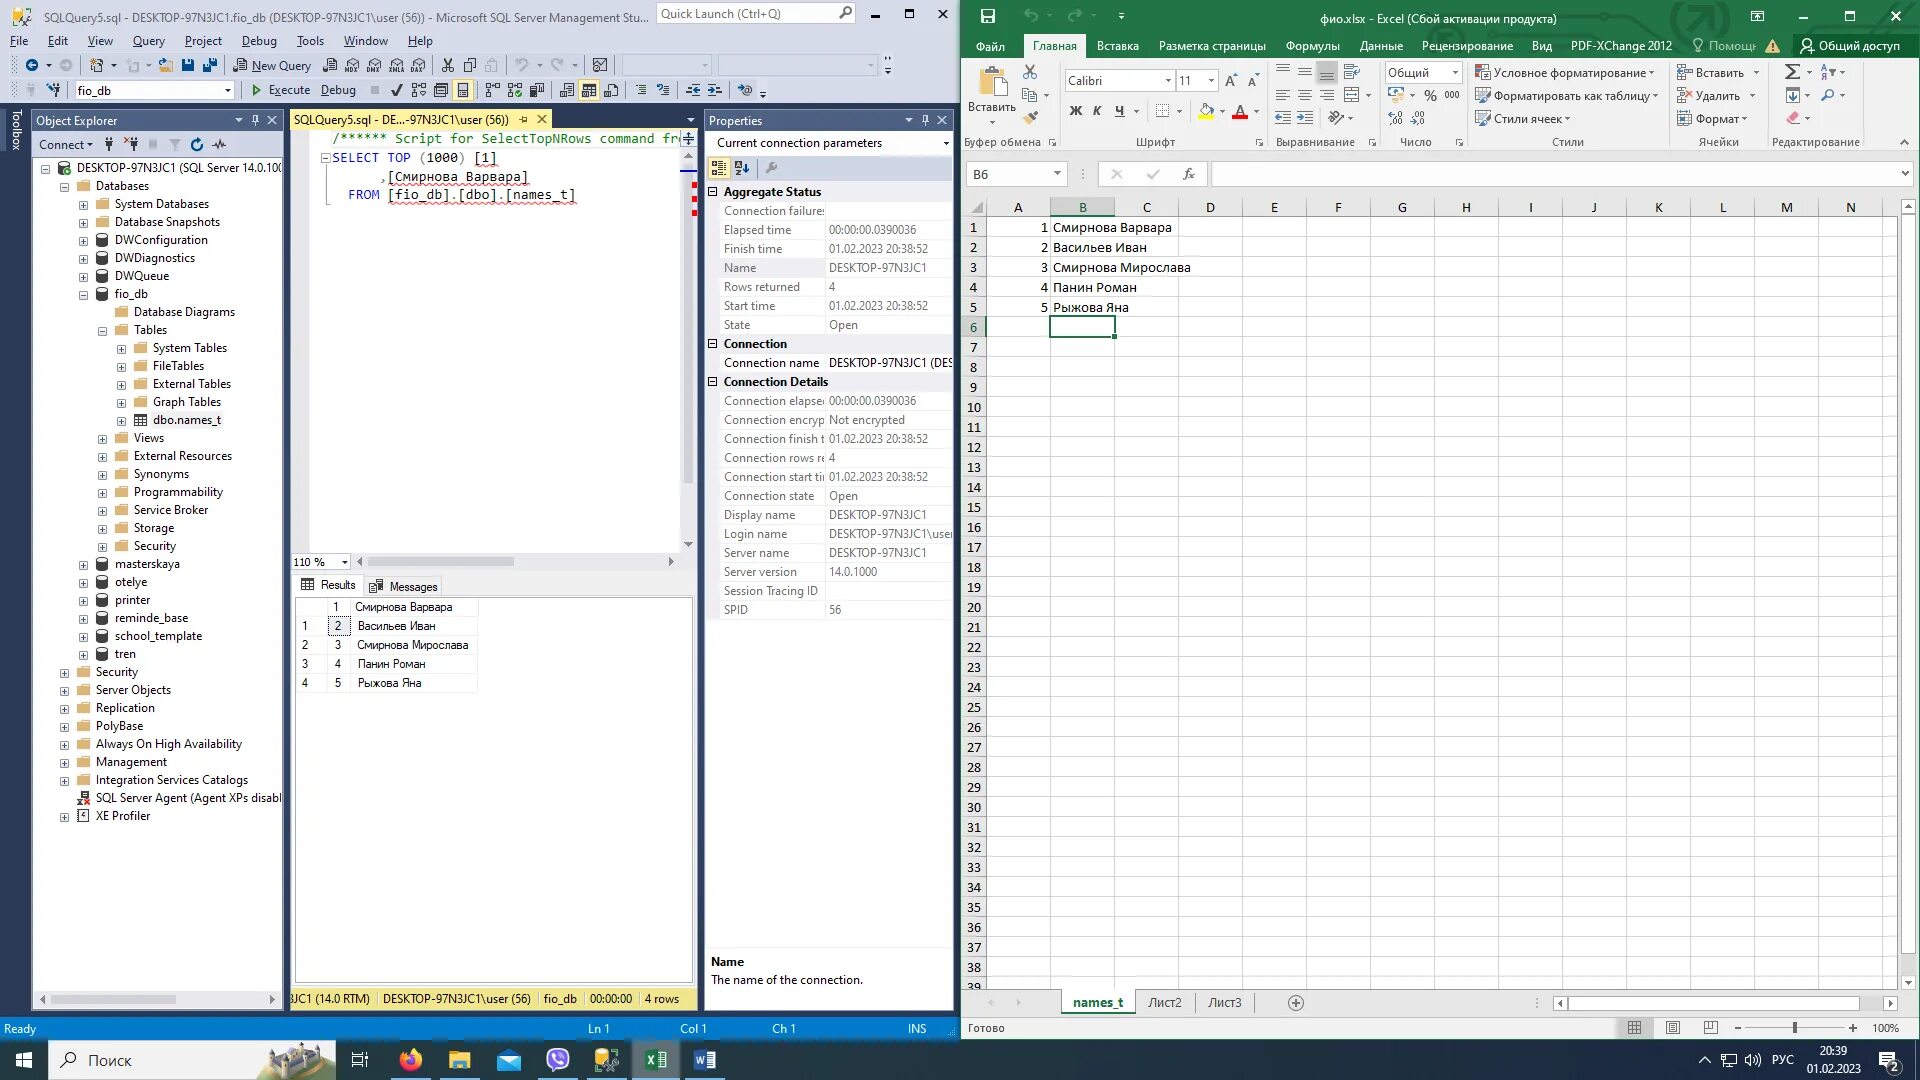Open the Connect dropdown in Object Explorer
The width and height of the screenshot is (1920, 1080).
tap(65, 145)
